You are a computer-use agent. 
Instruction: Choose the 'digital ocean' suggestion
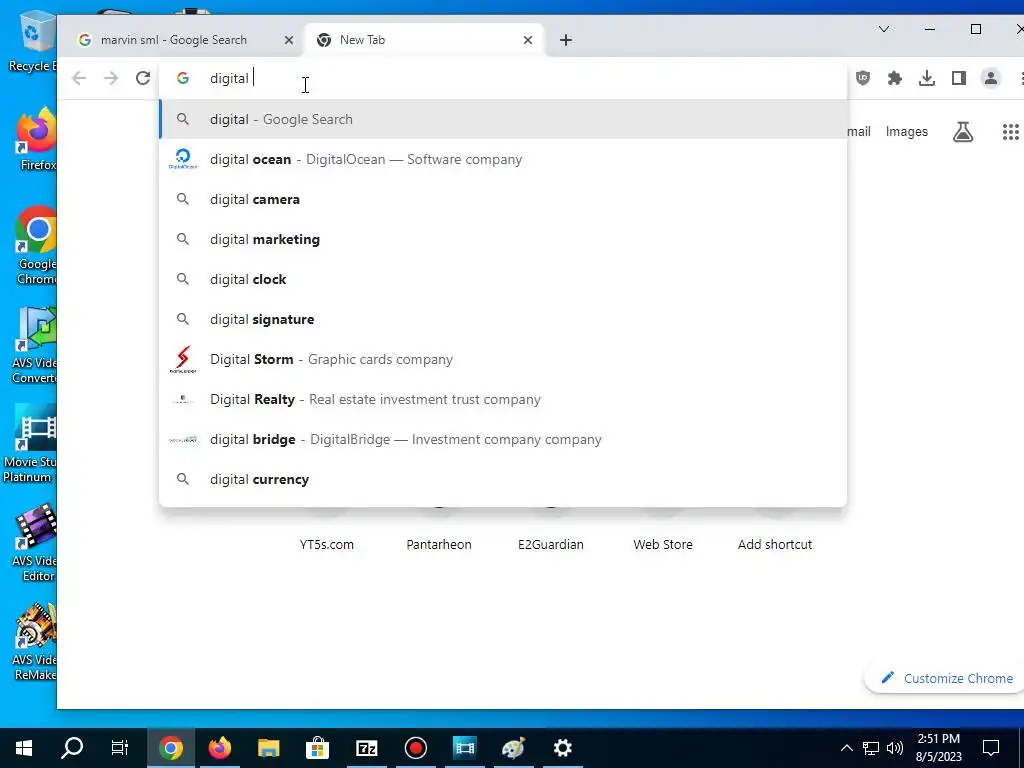pos(503,159)
